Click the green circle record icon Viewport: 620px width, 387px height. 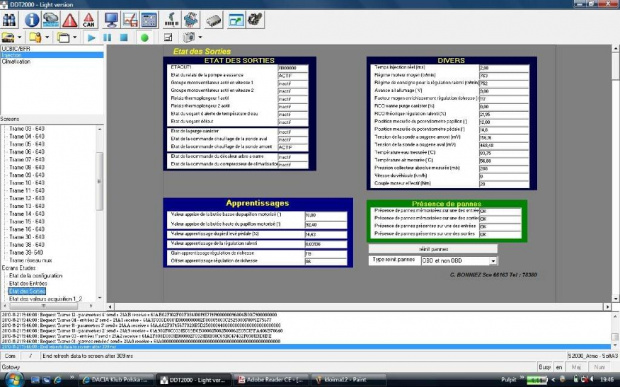click(145, 38)
